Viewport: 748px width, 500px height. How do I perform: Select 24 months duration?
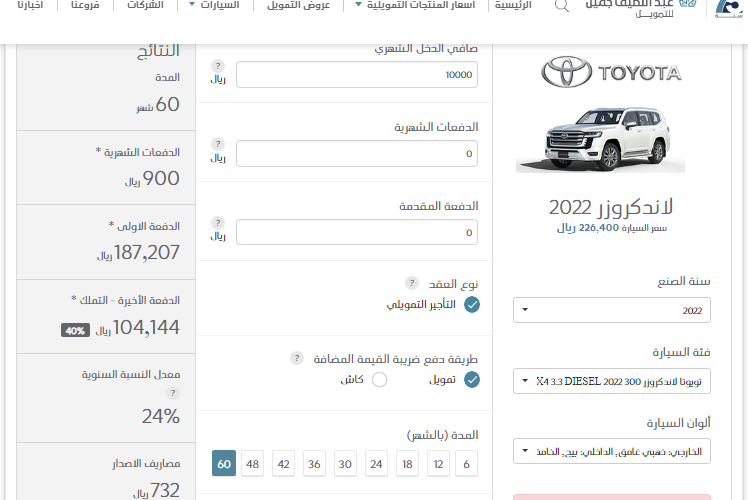(x=376, y=463)
